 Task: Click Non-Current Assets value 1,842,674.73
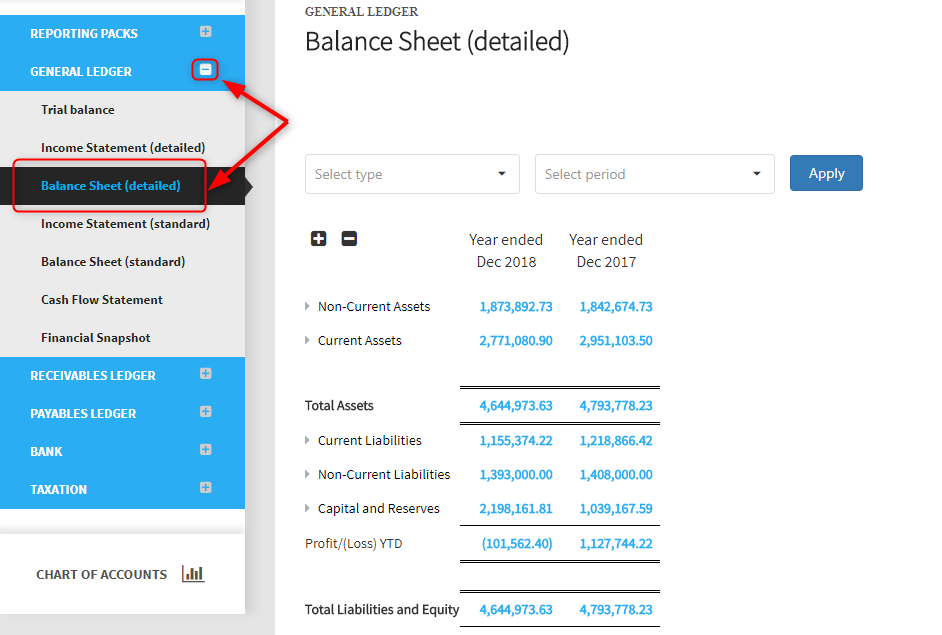pyautogui.click(x=616, y=307)
